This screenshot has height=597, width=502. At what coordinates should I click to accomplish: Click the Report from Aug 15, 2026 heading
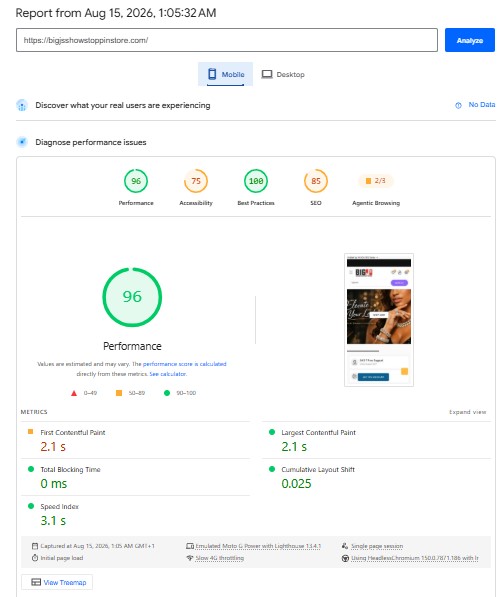[116, 13]
